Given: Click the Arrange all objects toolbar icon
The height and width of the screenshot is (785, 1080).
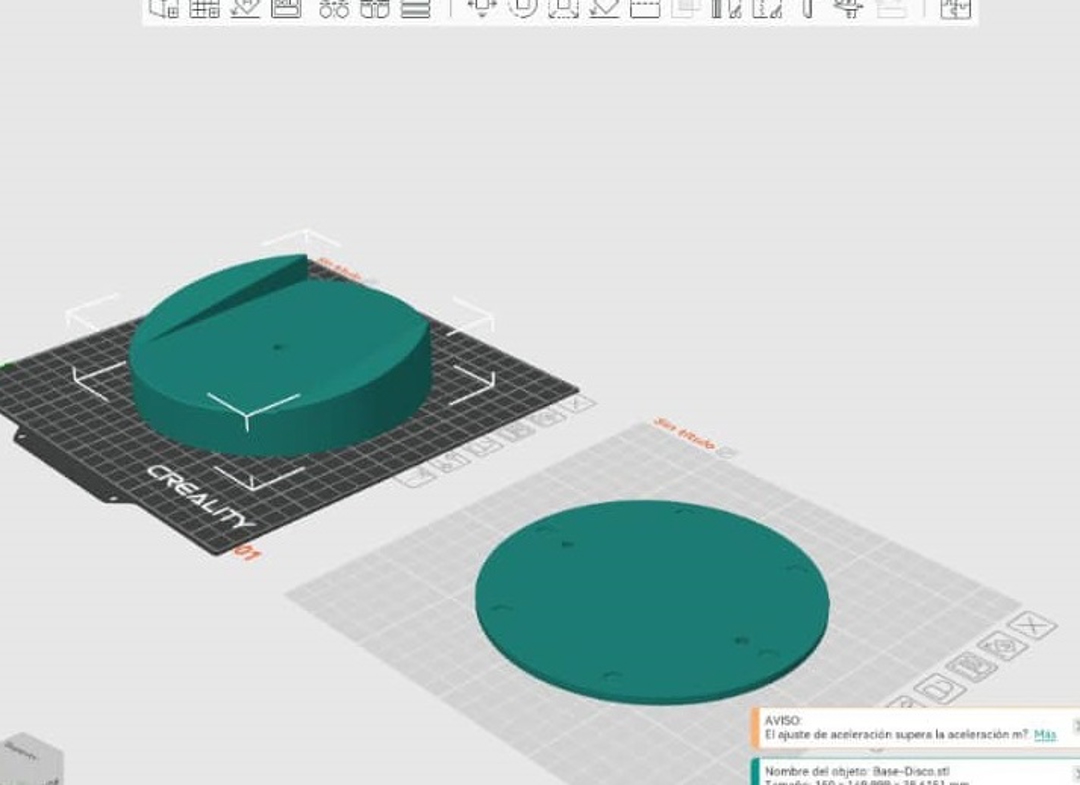Looking at the screenshot, I should pos(286,8).
